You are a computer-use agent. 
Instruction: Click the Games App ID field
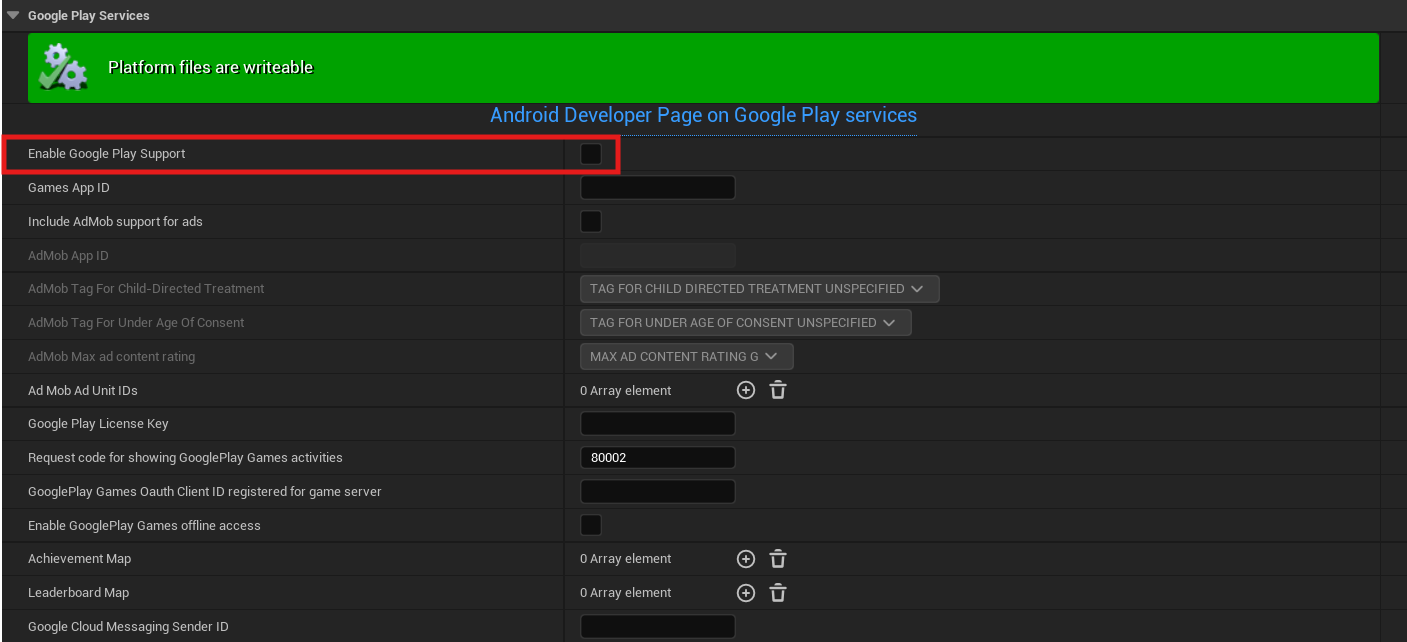tap(657, 188)
